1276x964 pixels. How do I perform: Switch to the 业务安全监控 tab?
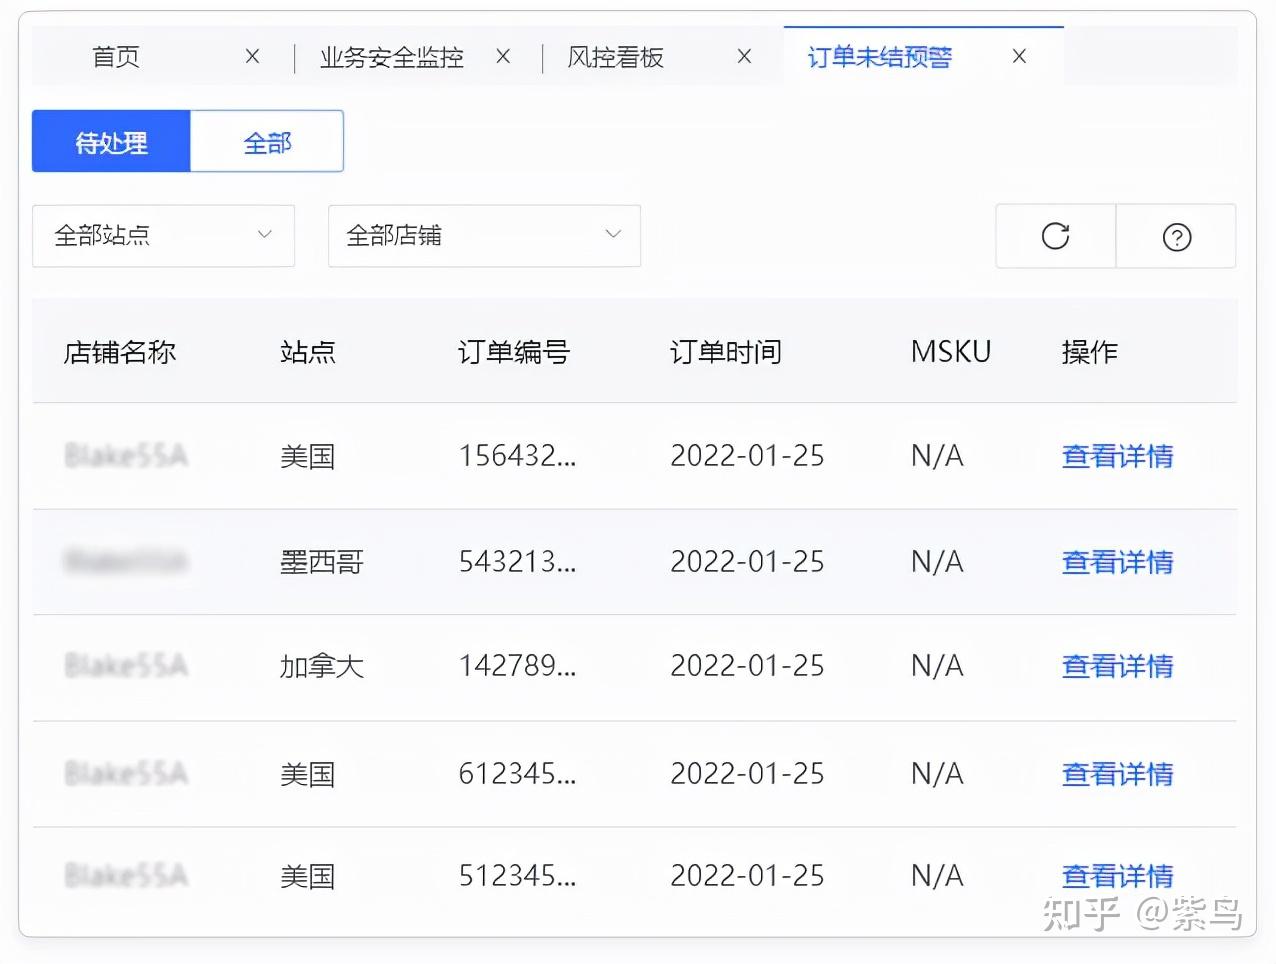click(391, 57)
